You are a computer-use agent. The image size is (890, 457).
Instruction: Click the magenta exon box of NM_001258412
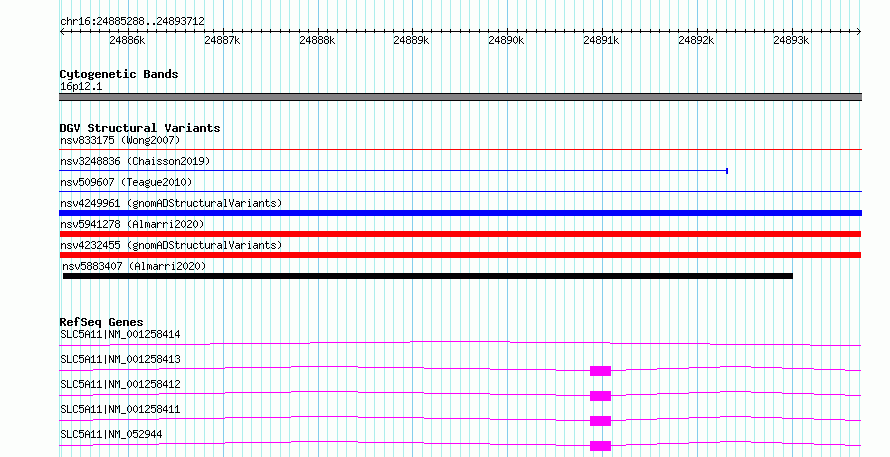[601, 396]
